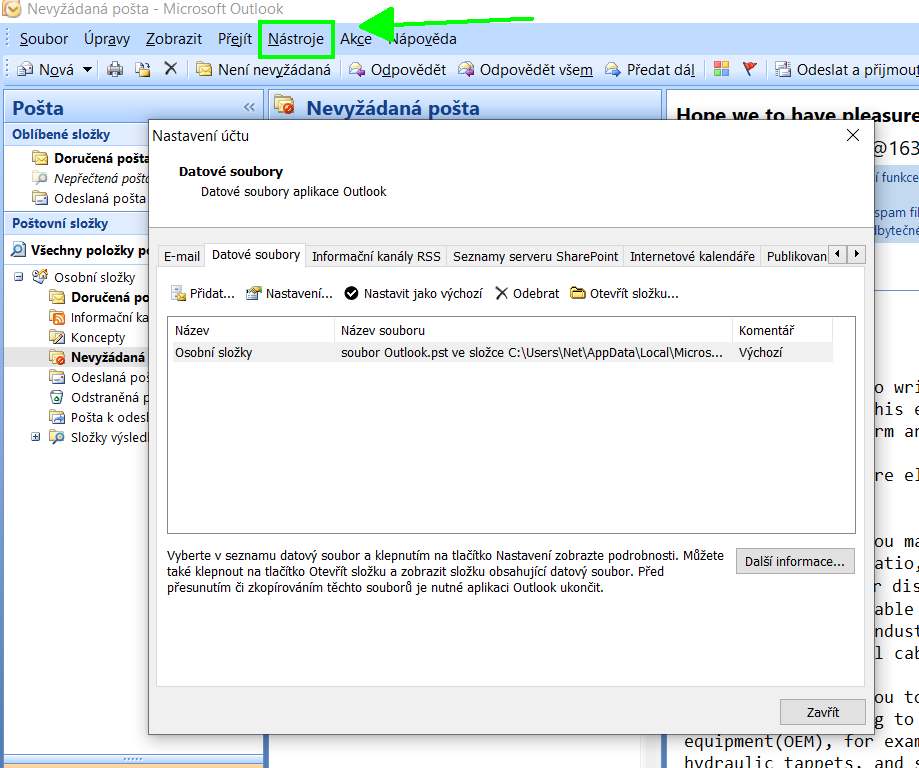Collapse the Osobní složky tree node

click(x=18, y=277)
